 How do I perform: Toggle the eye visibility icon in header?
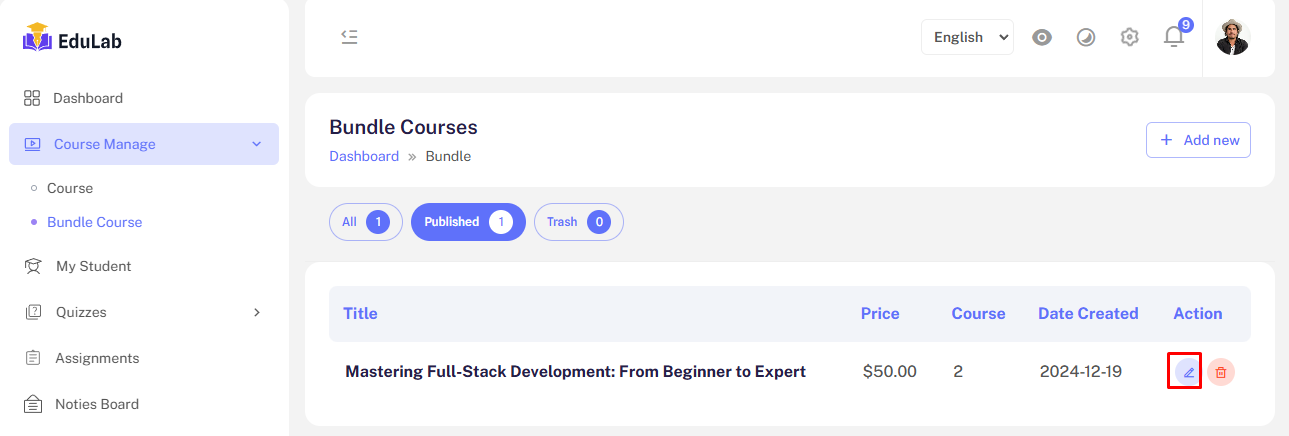tap(1042, 37)
